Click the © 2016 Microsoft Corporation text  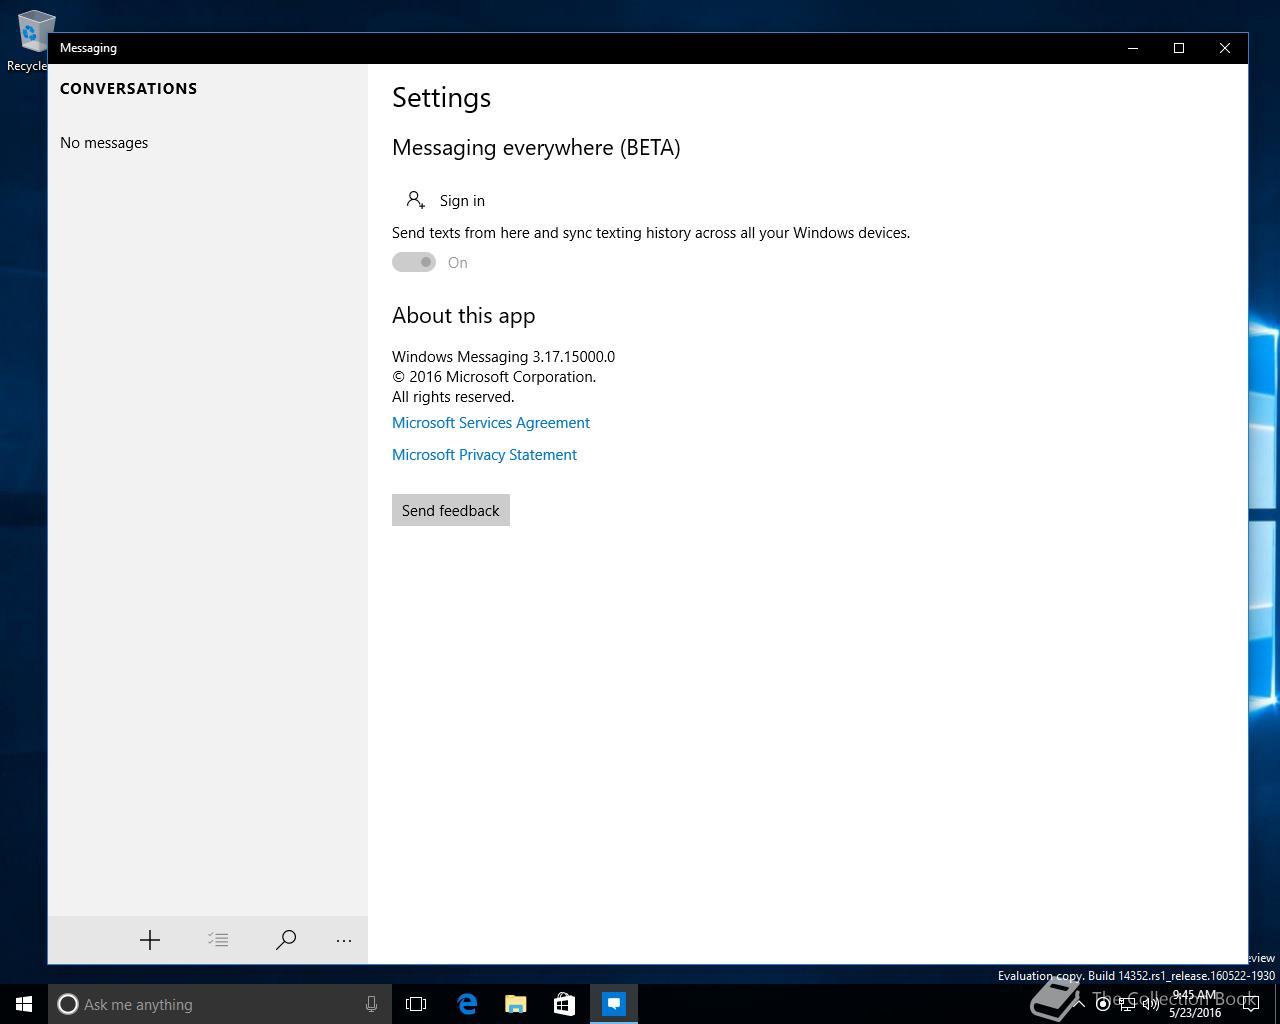[494, 377]
